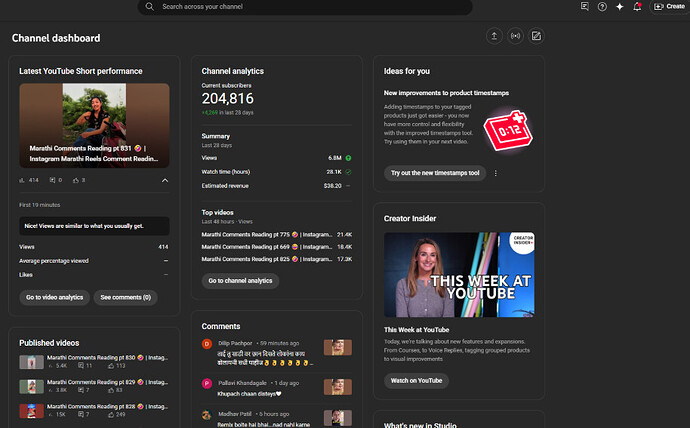Open the help question mark icon

point(602,6)
